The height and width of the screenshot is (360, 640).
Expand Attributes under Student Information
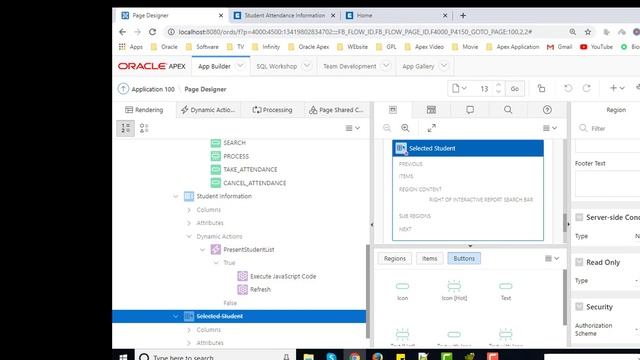(x=189, y=223)
